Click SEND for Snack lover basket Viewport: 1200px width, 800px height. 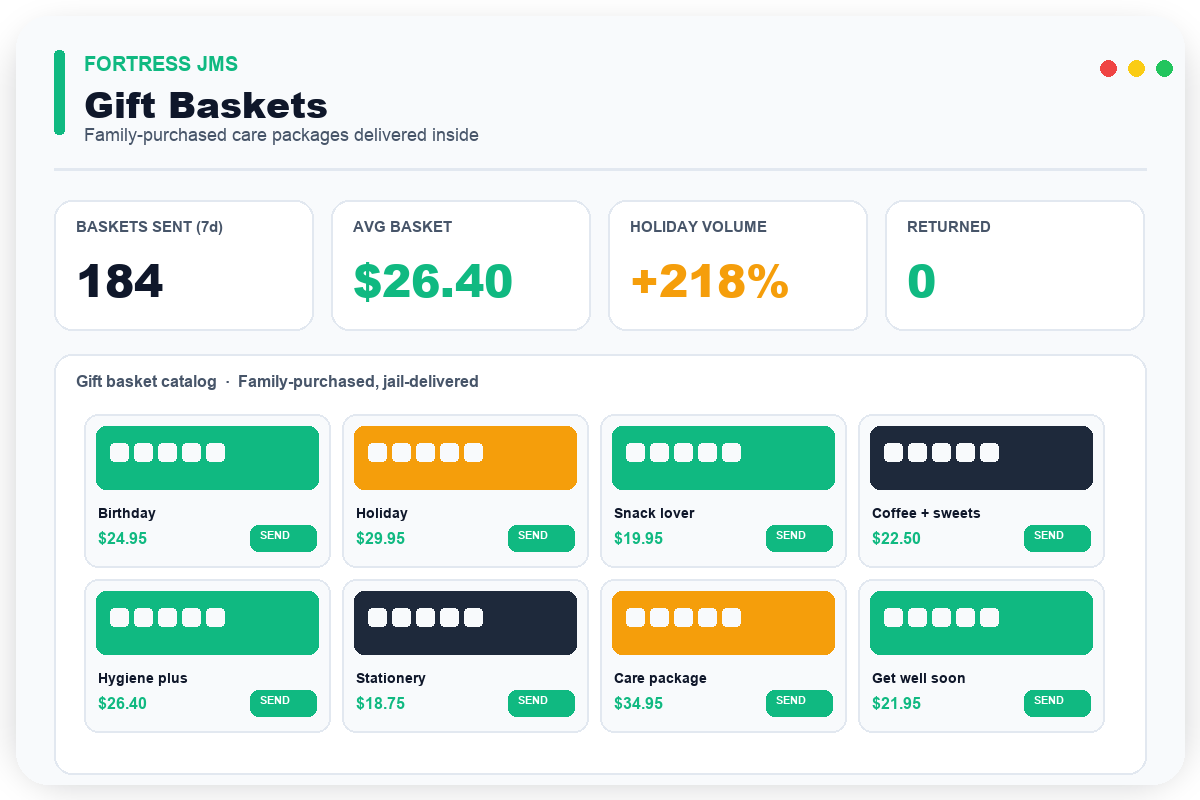pos(799,538)
